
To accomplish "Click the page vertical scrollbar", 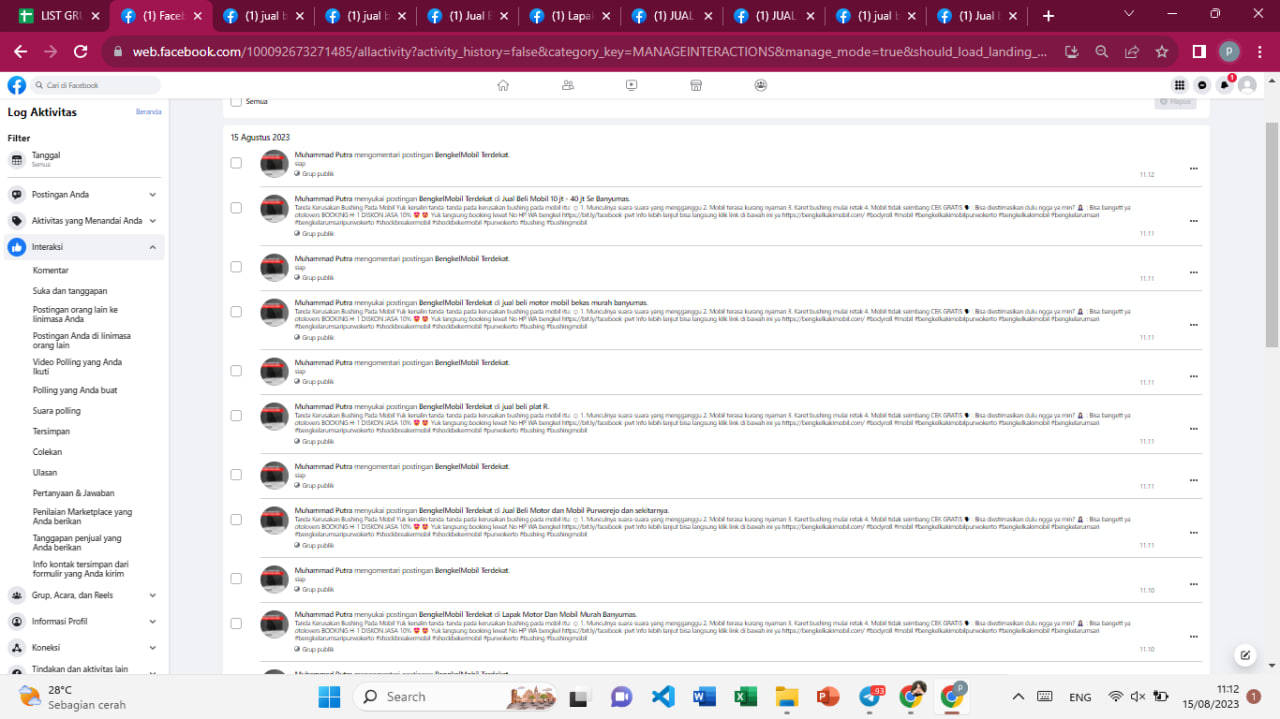I will pyautogui.click(x=1272, y=235).
